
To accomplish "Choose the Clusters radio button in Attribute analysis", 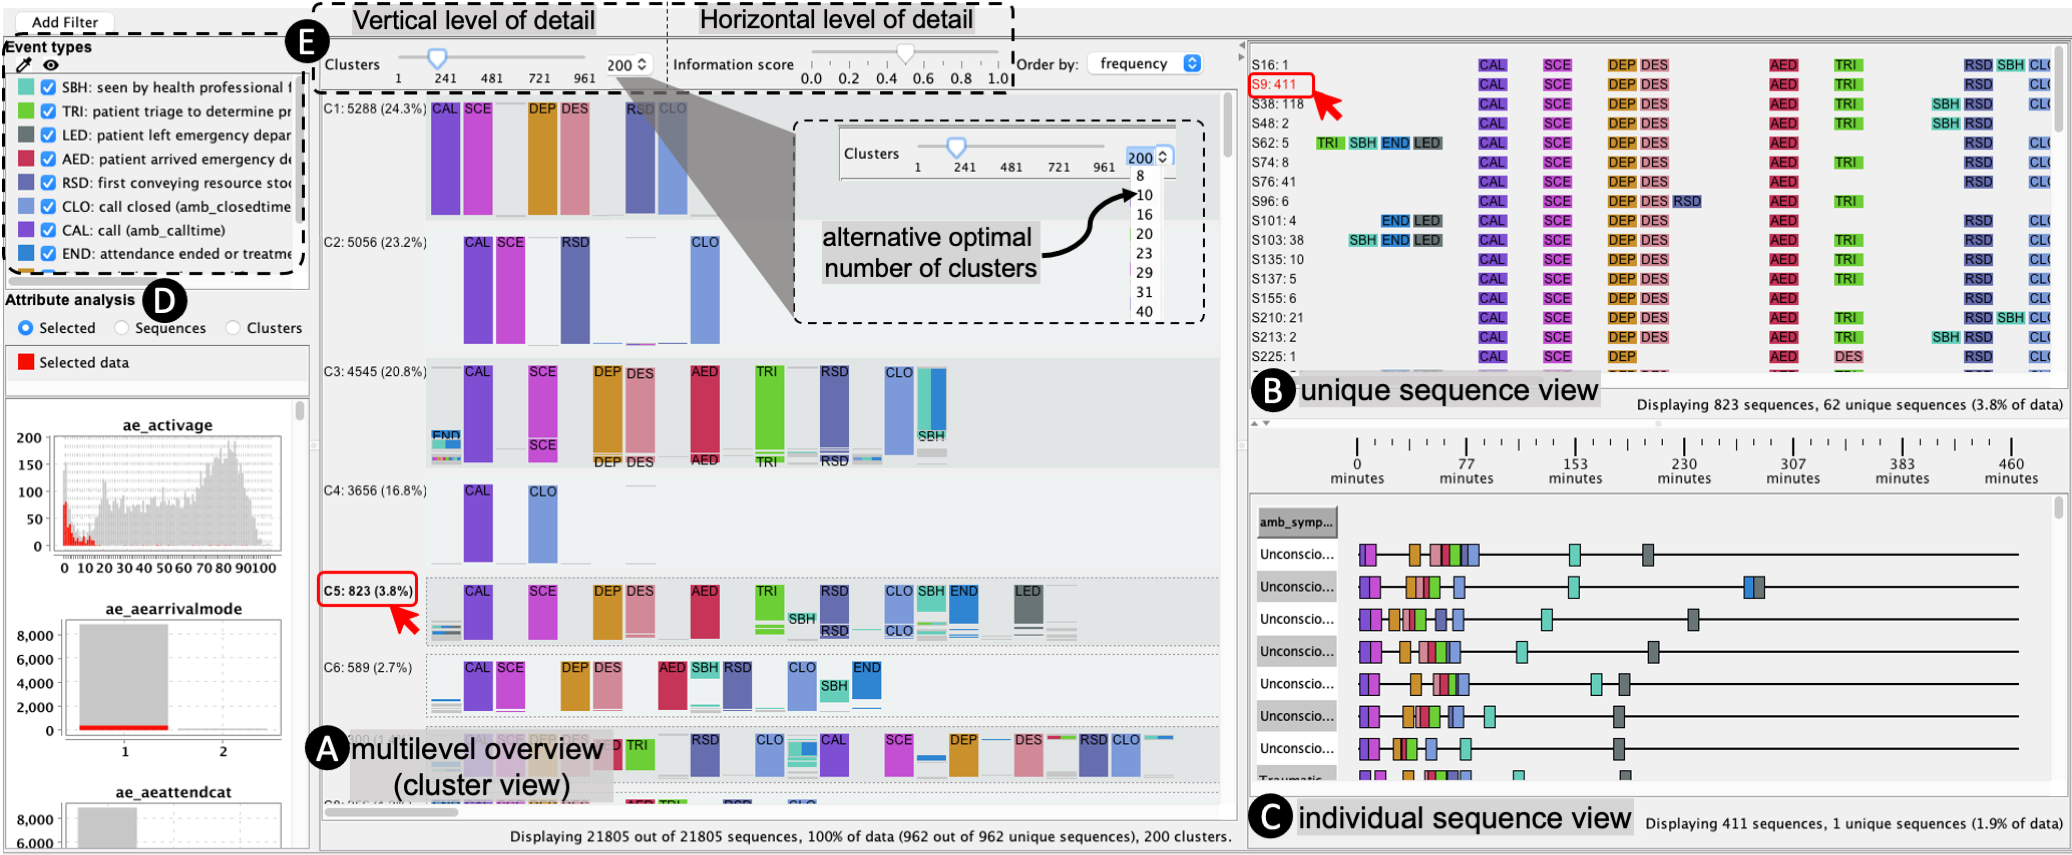I will pyautogui.click(x=233, y=328).
